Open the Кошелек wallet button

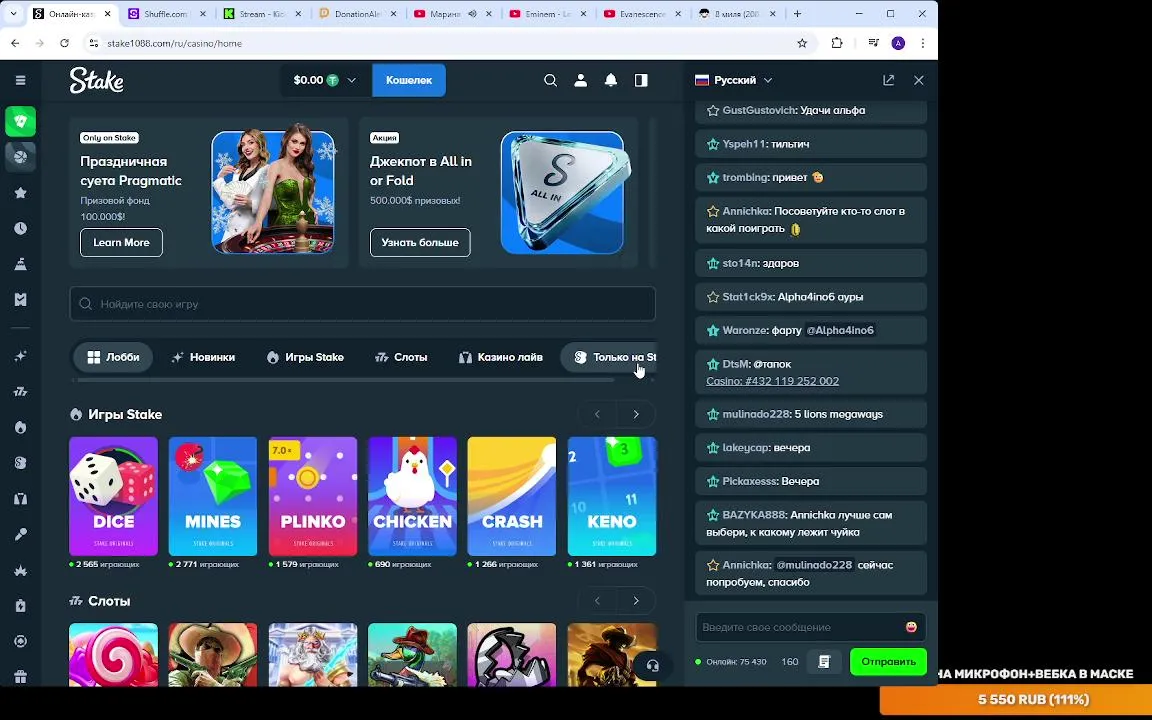click(408, 80)
